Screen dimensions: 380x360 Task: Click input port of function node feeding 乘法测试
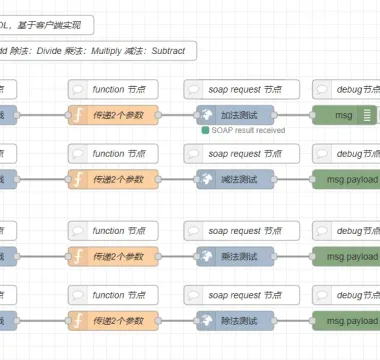(x=68, y=257)
